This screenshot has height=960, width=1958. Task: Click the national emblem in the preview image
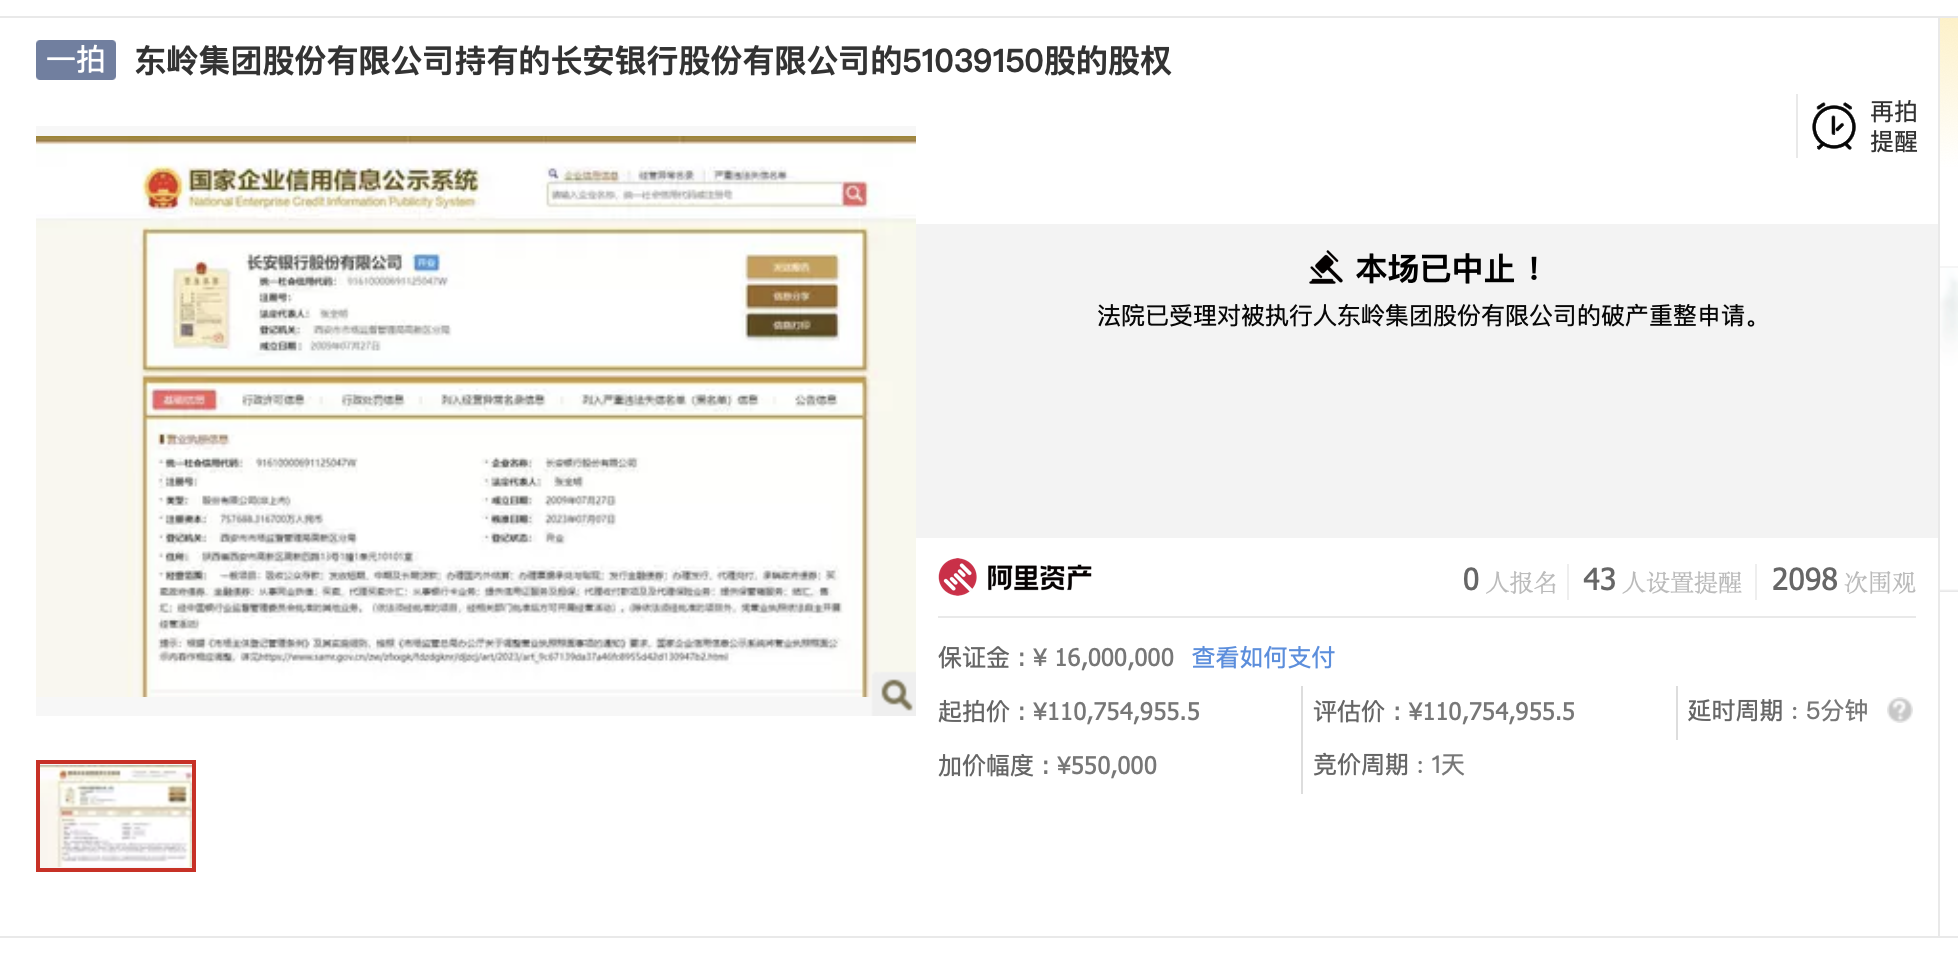[162, 187]
